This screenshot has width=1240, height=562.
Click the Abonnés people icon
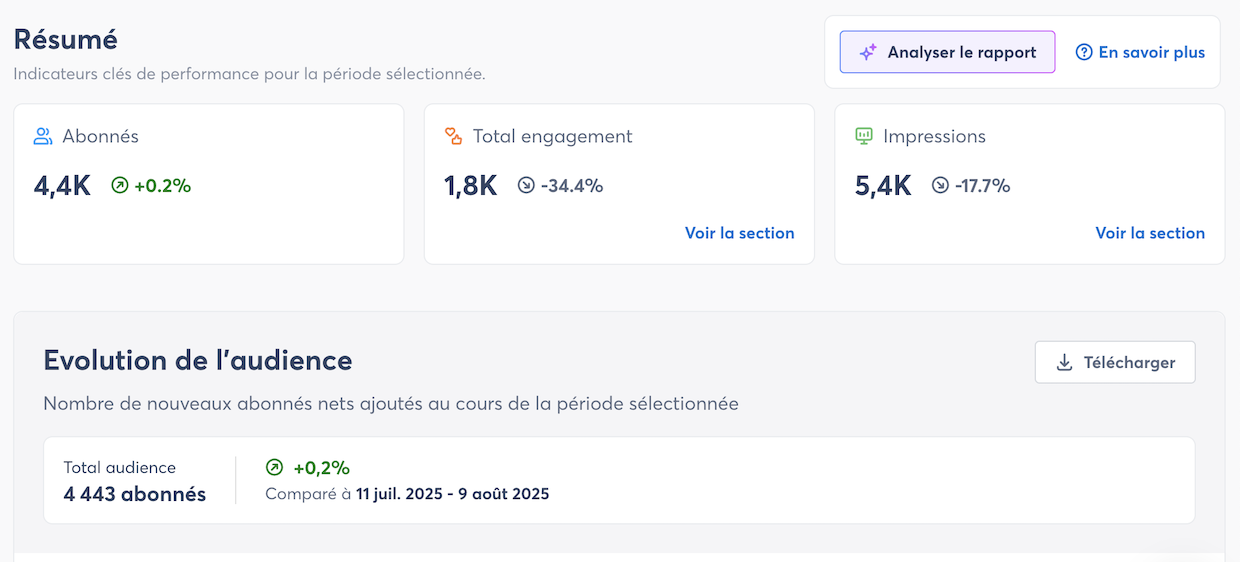(x=43, y=136)
